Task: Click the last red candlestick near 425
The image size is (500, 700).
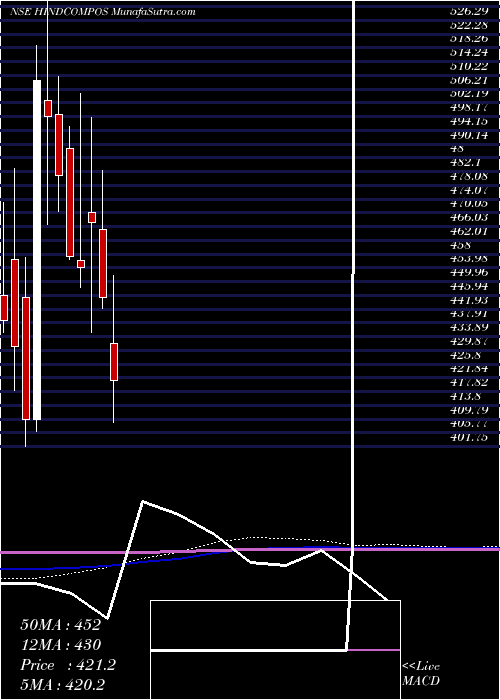Action: 114,362
